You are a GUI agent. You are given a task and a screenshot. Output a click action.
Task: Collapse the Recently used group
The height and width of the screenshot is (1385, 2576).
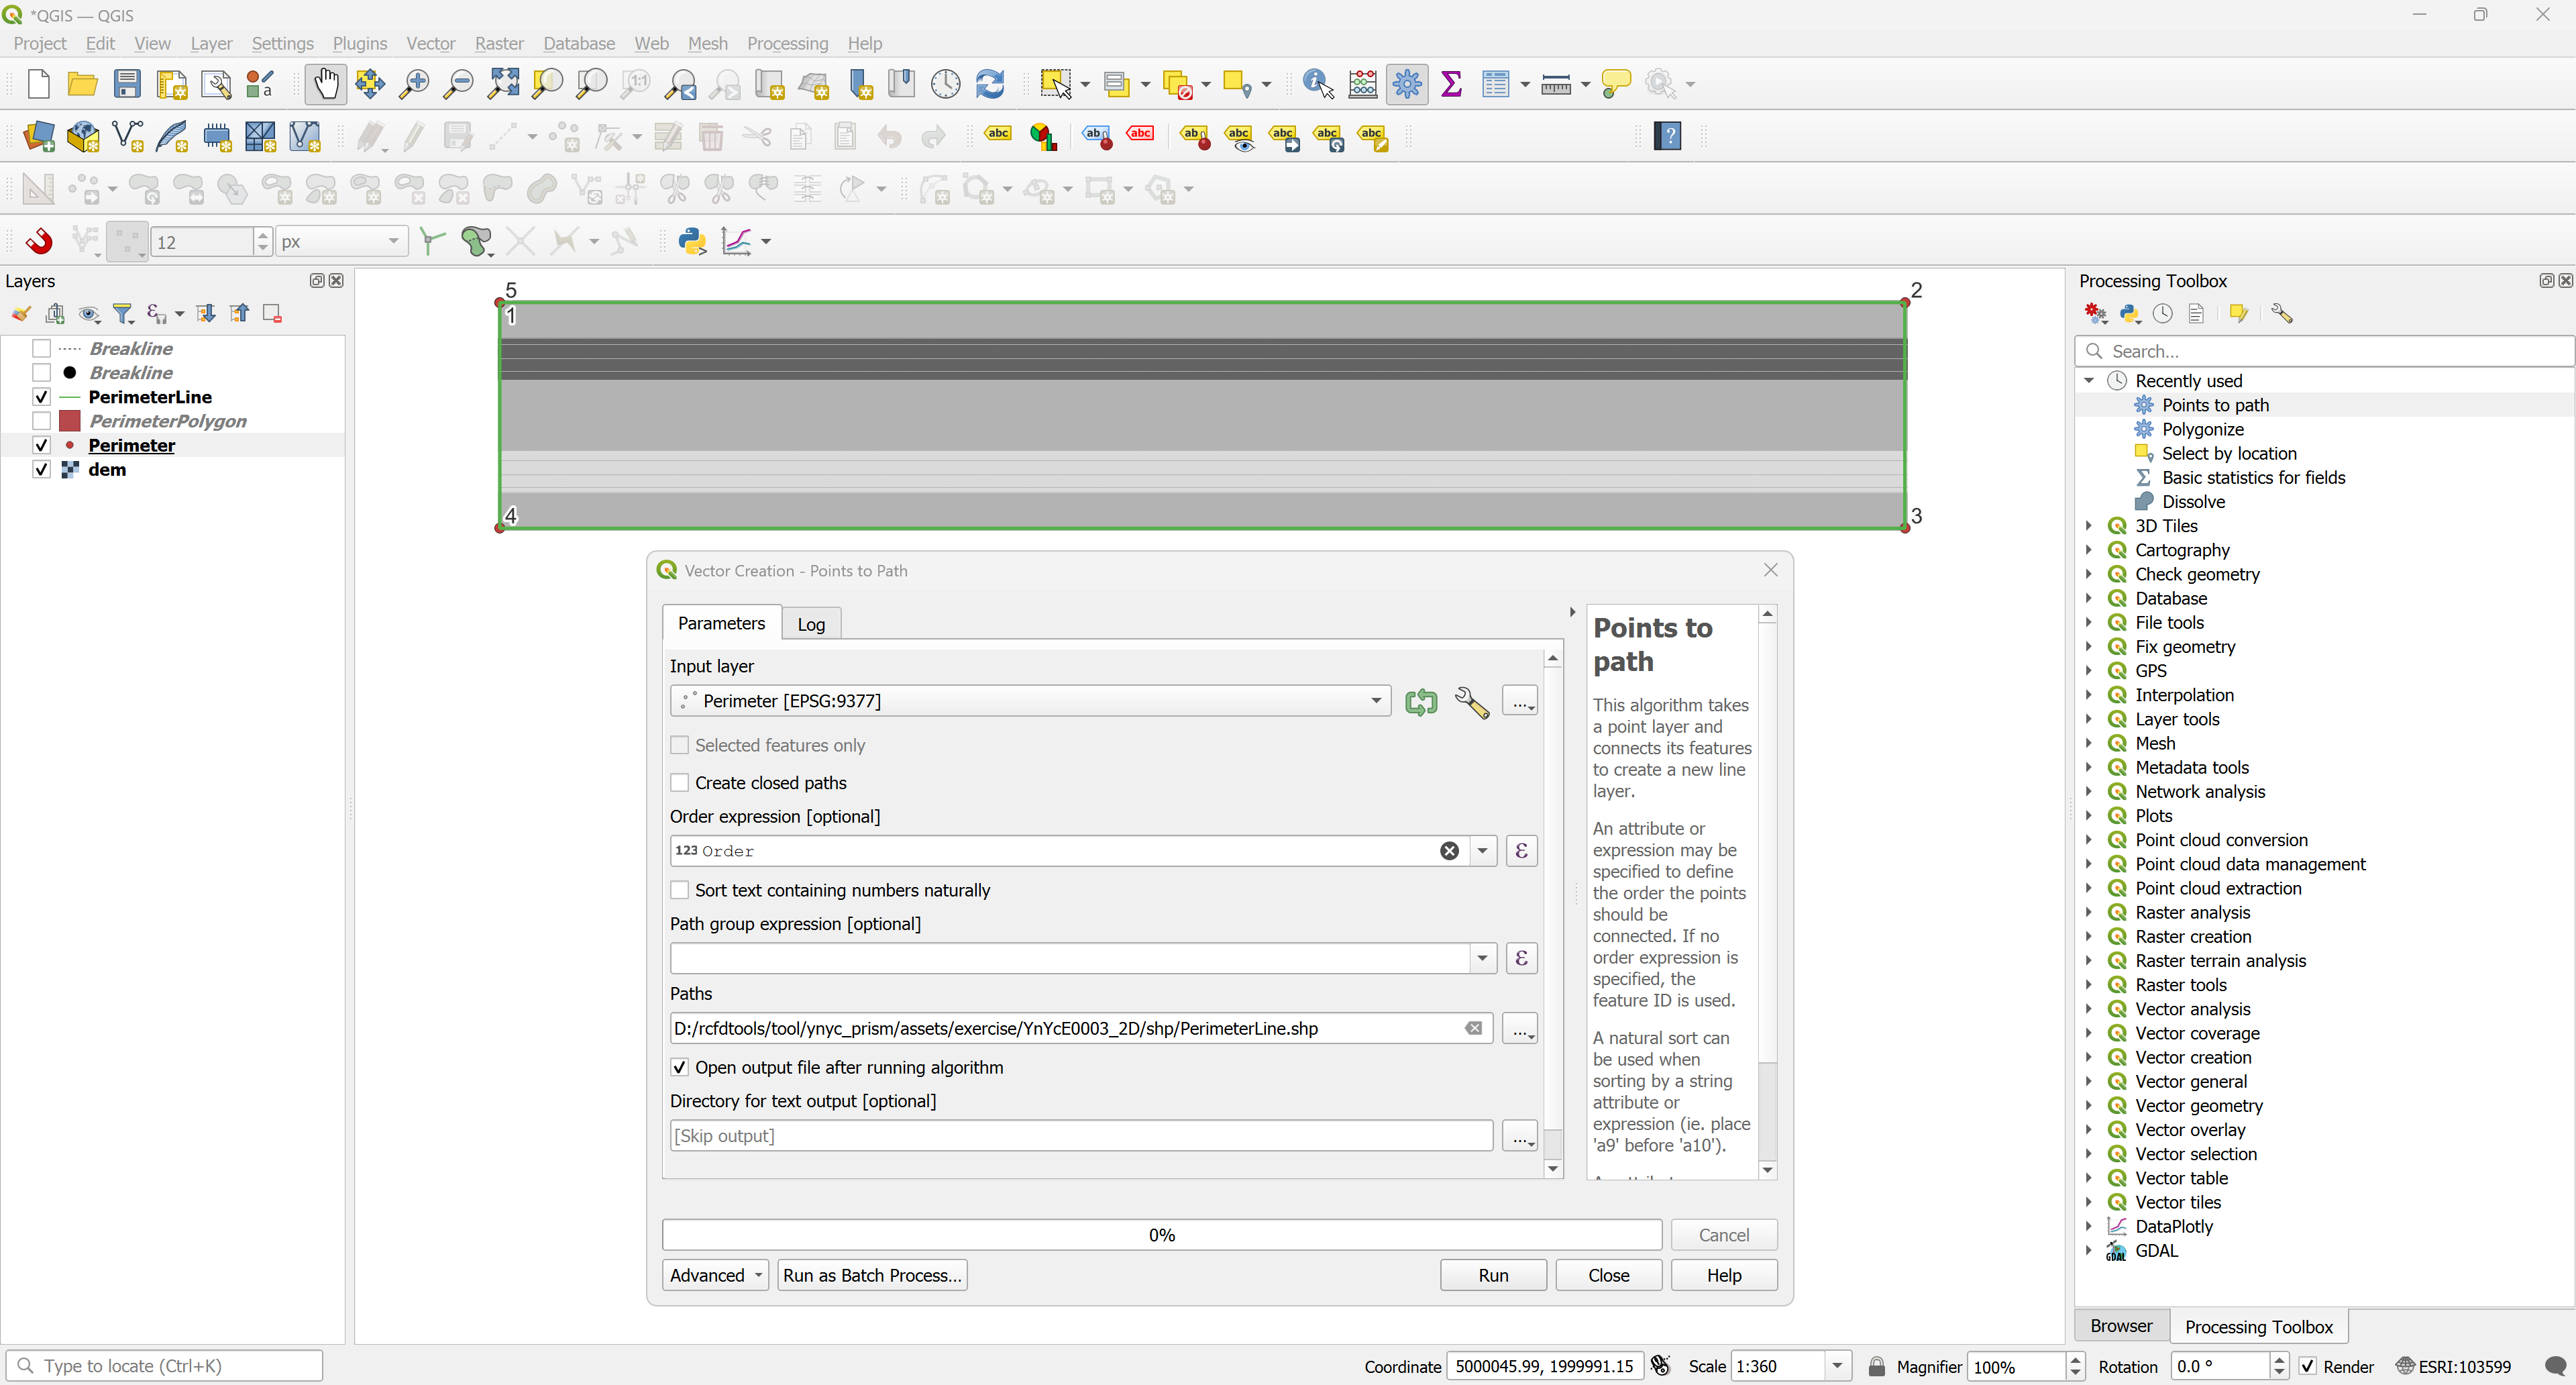pos(2089,381)
